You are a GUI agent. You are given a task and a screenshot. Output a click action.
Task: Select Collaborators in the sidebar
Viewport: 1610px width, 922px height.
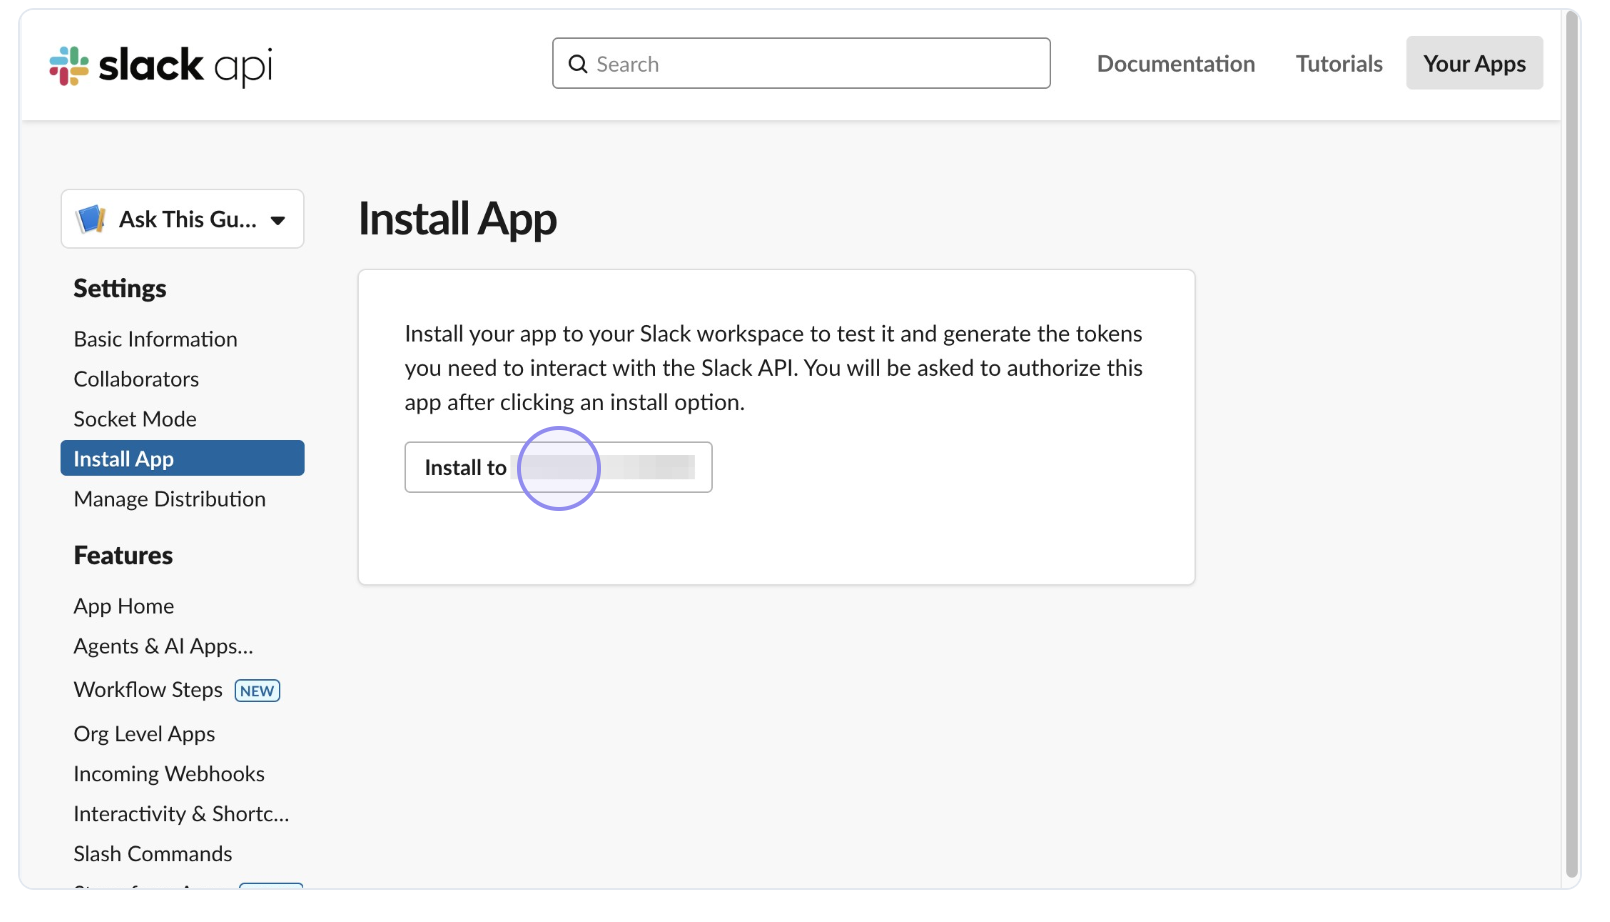[x=136, y=379]
